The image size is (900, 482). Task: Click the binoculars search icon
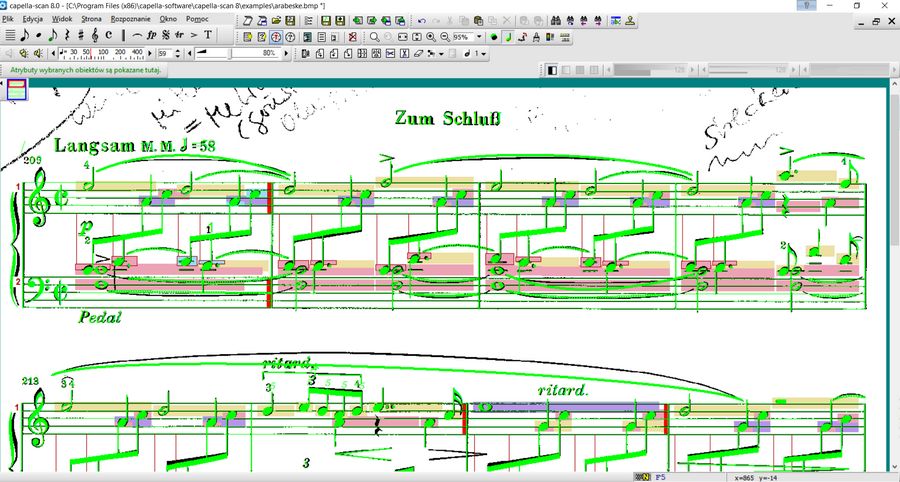pos(556,21)
